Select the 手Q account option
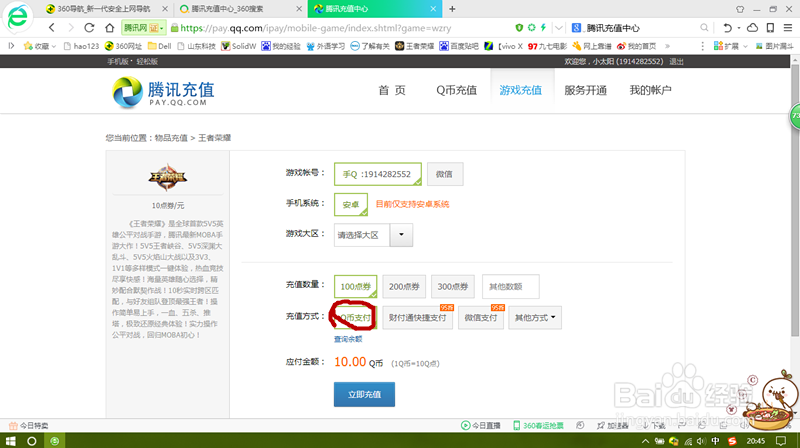This screenshot has width=800, height=448. (378, 174)
